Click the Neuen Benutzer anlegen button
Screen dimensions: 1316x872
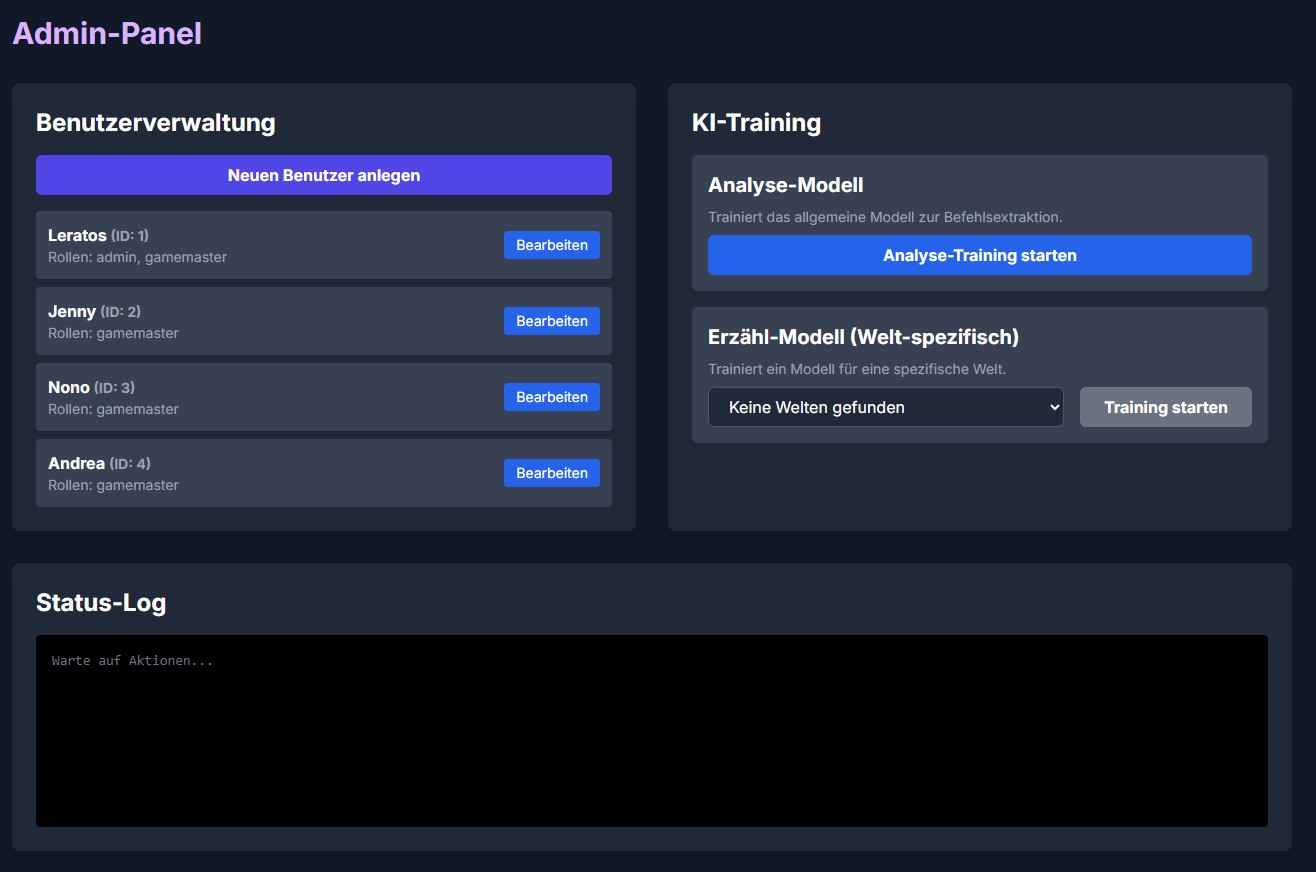point(323,175)
